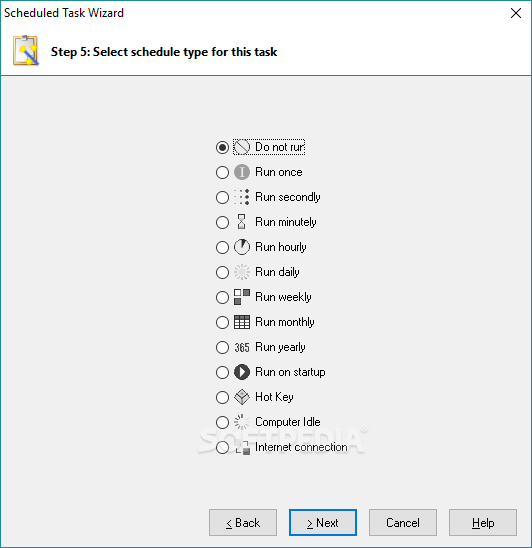Click the 'Computer Idle' label text
This screenshot has height=548, width=532.
288,422
